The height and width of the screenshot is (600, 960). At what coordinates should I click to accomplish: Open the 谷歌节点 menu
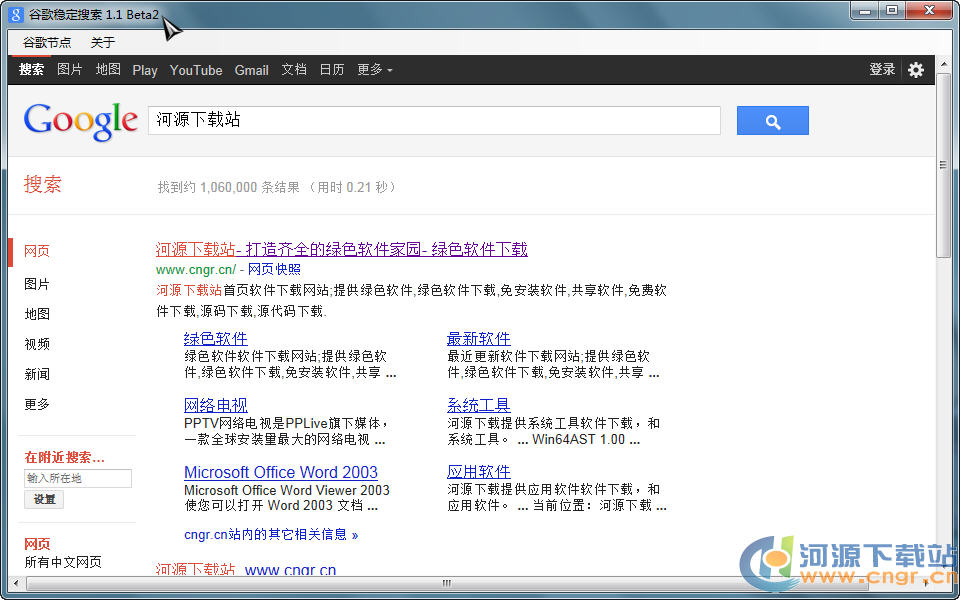coord(47,42)
